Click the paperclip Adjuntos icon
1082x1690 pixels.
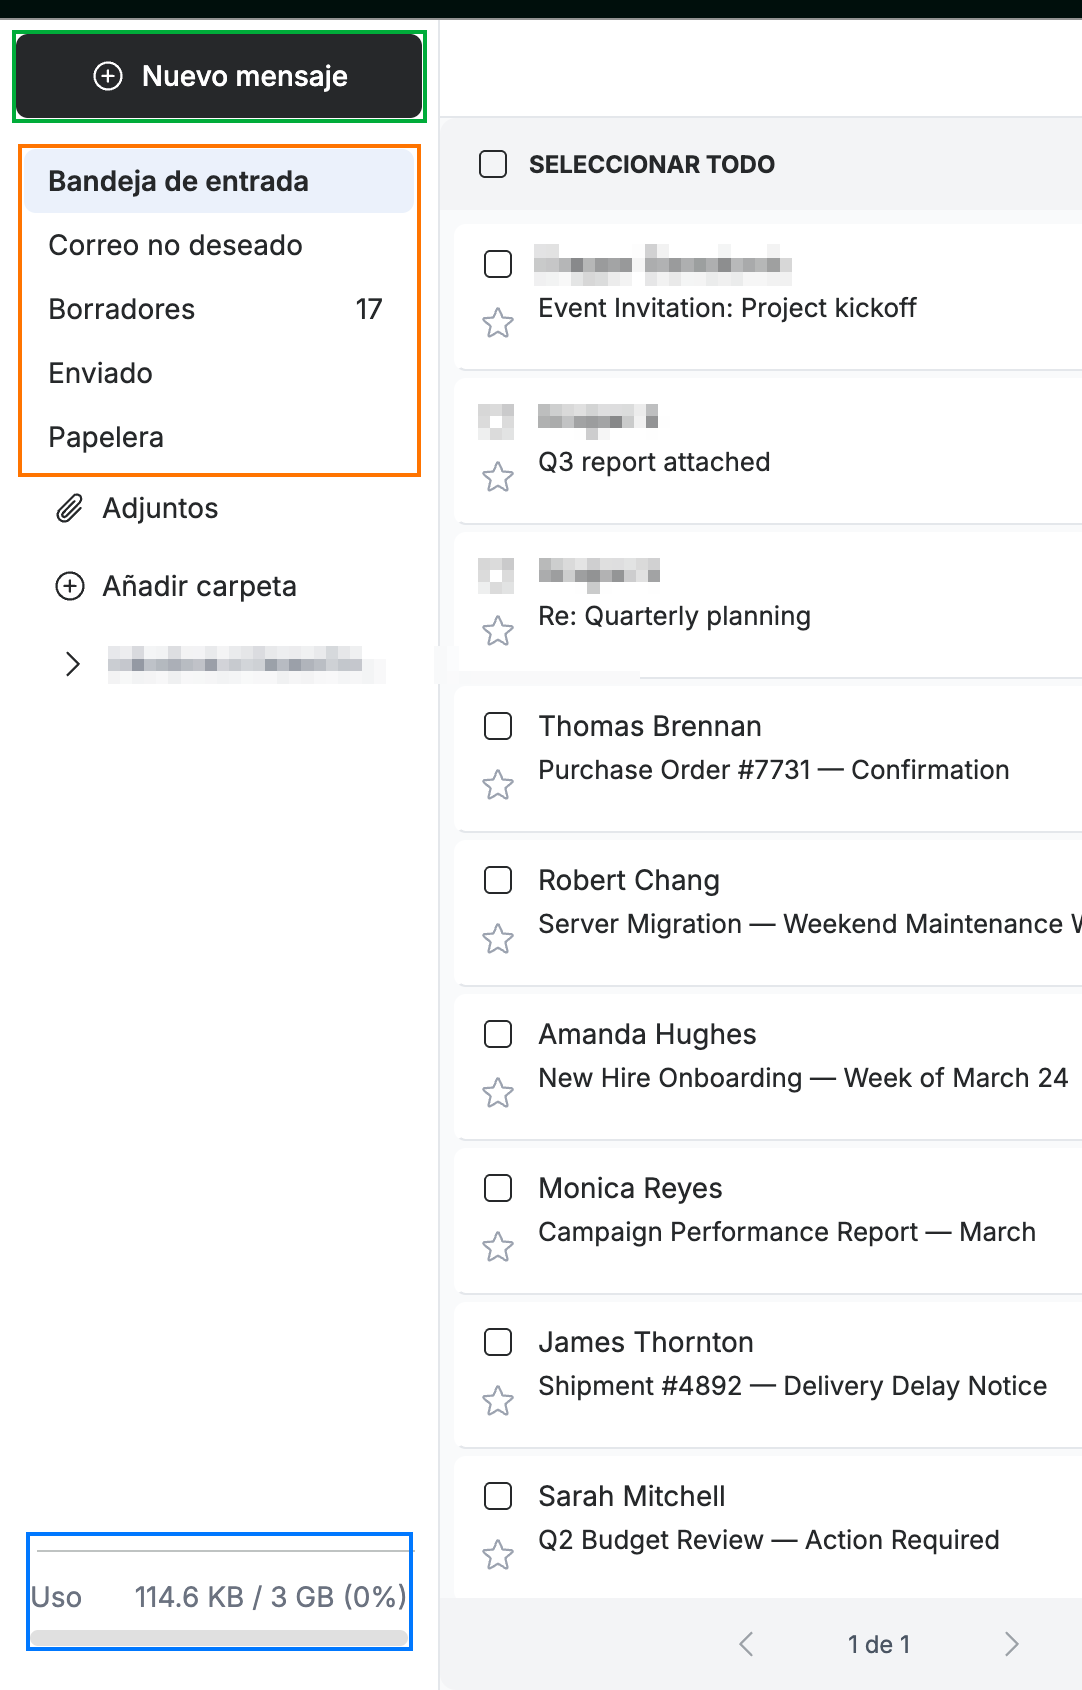[69, 508]
